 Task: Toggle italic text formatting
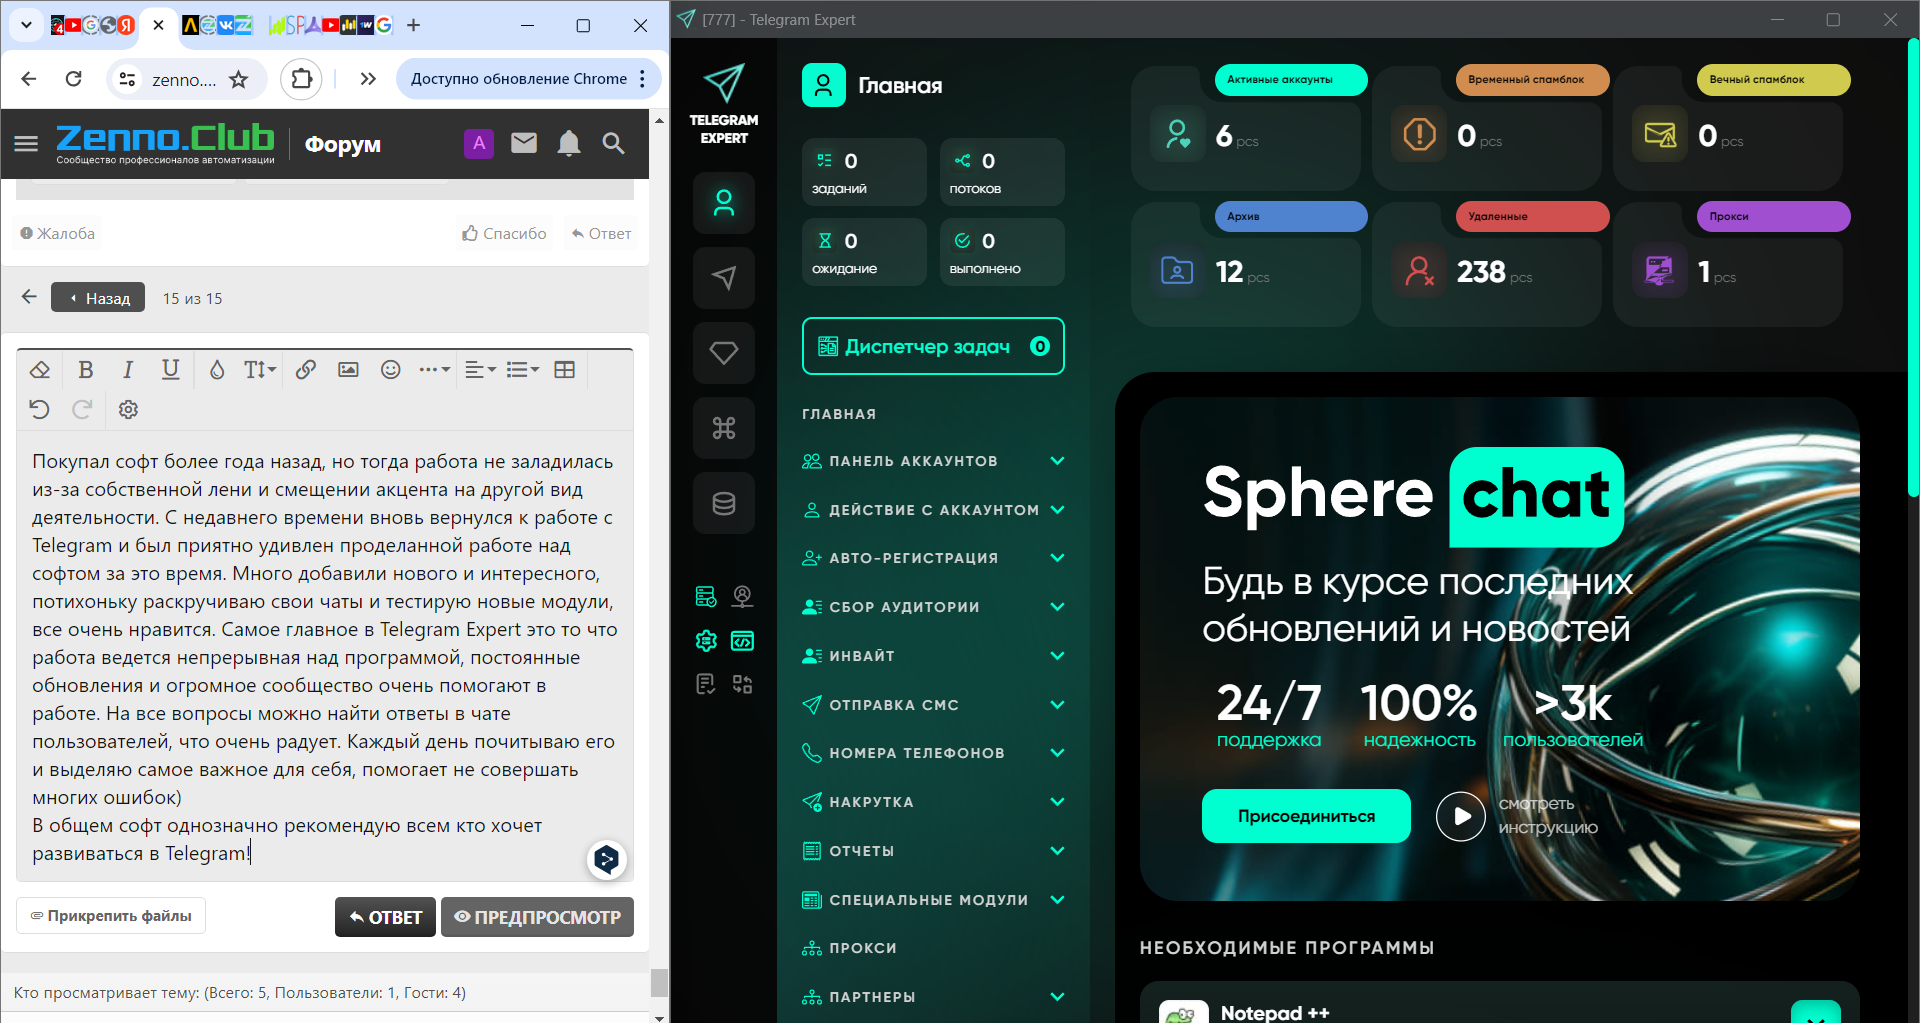(128, 370)
